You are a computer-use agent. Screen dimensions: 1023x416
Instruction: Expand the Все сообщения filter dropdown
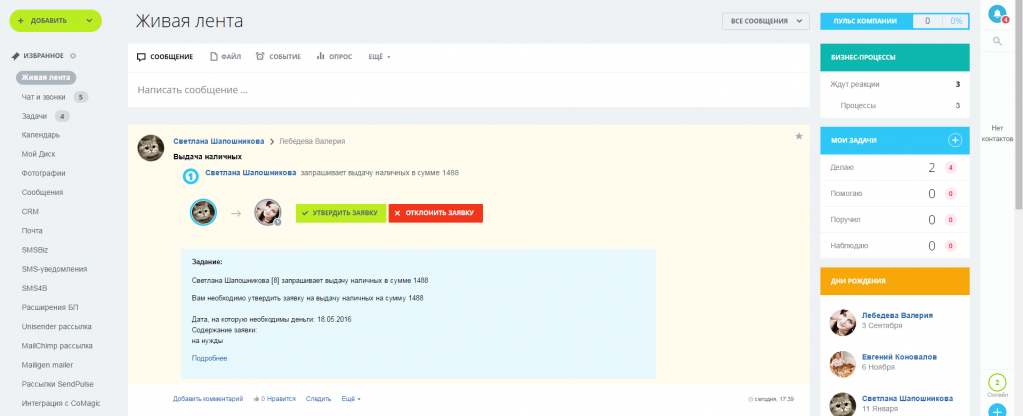coord(765,22)
